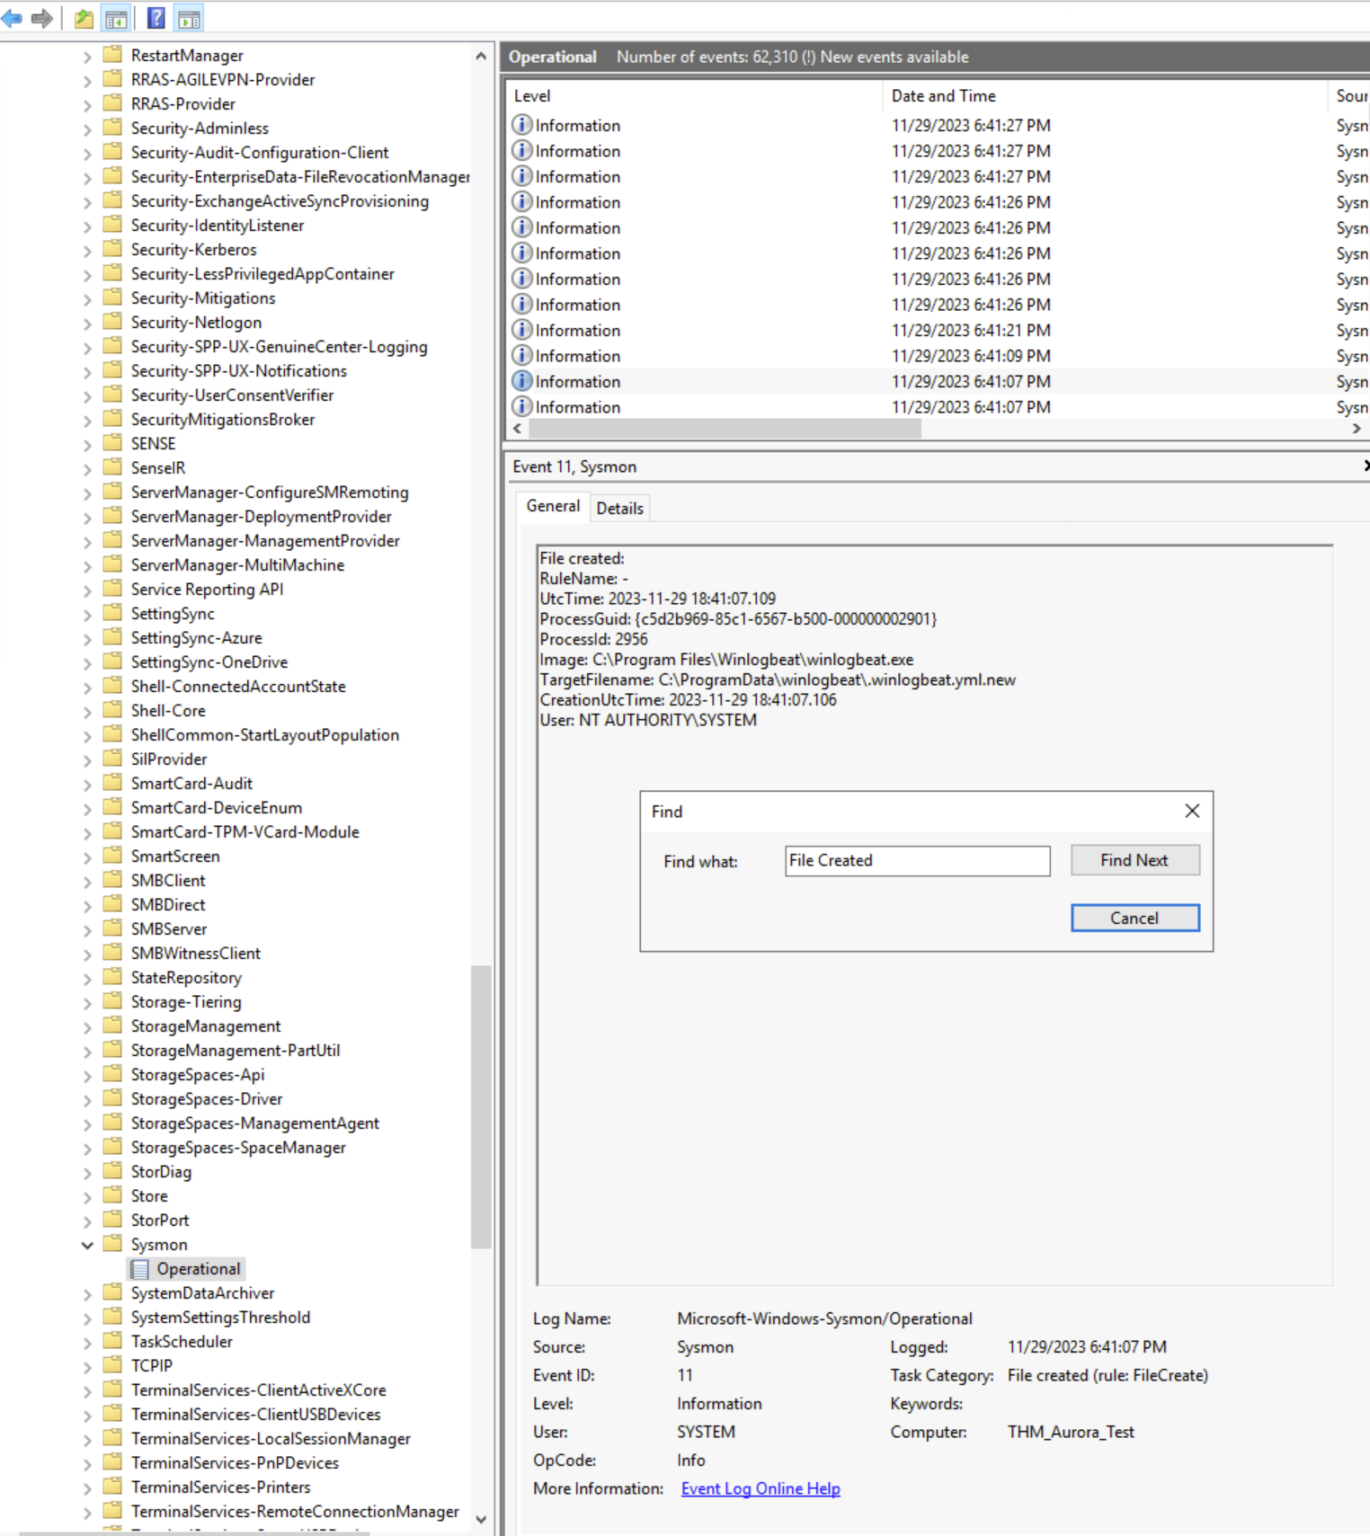The width and height of the screenshot is (1370, 1536).
Task: Click the Back navigation arrow
Action: 12,16
